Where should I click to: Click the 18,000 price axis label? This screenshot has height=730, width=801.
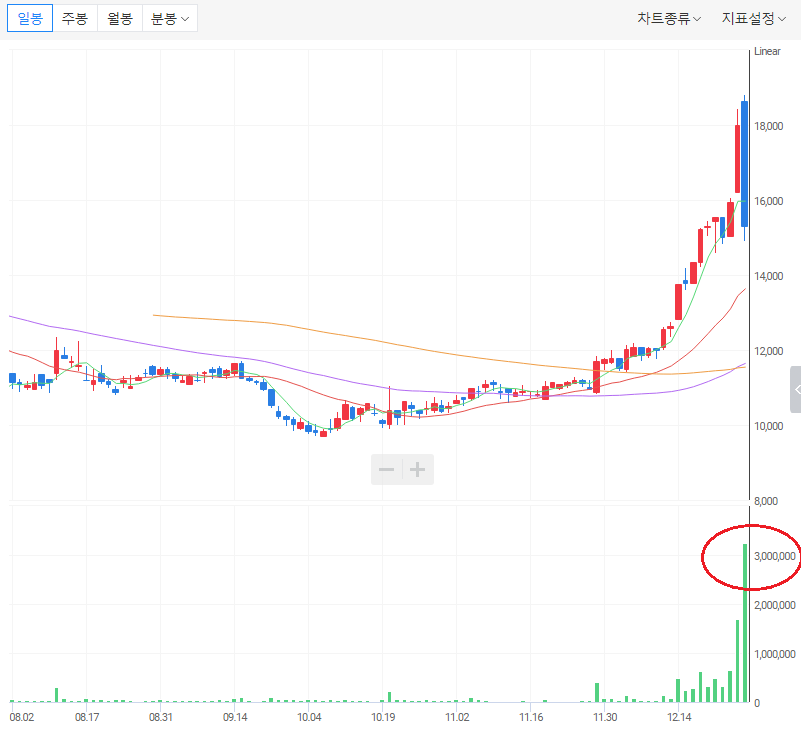[768, 126]
